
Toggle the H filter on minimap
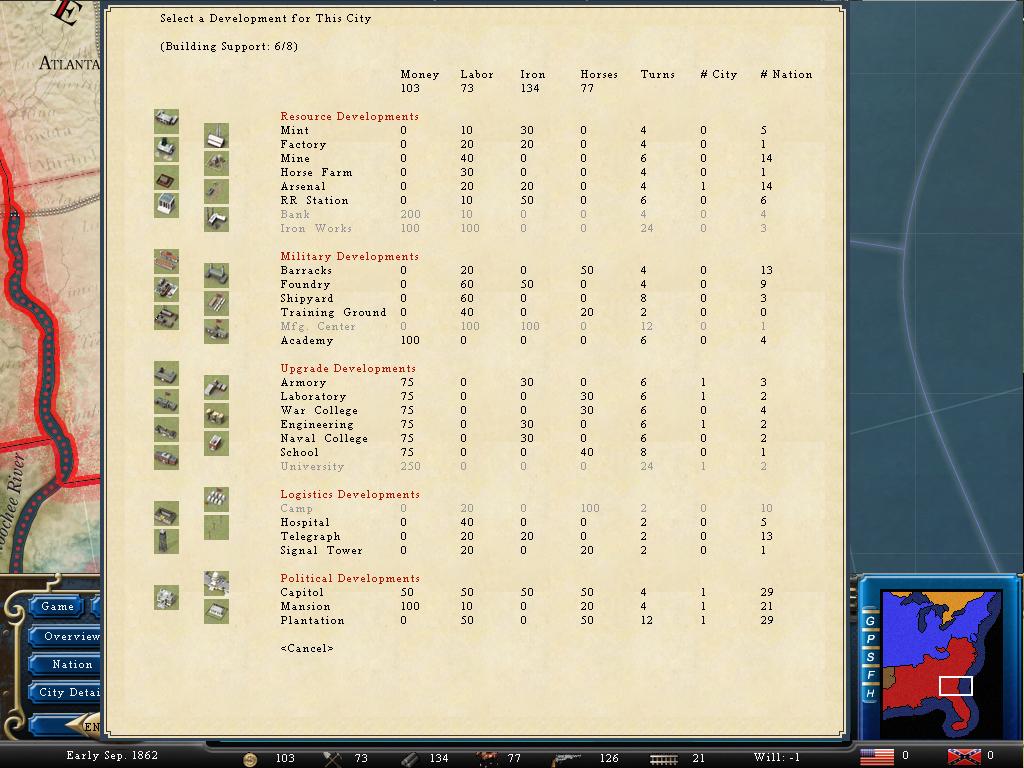point(870,693)
